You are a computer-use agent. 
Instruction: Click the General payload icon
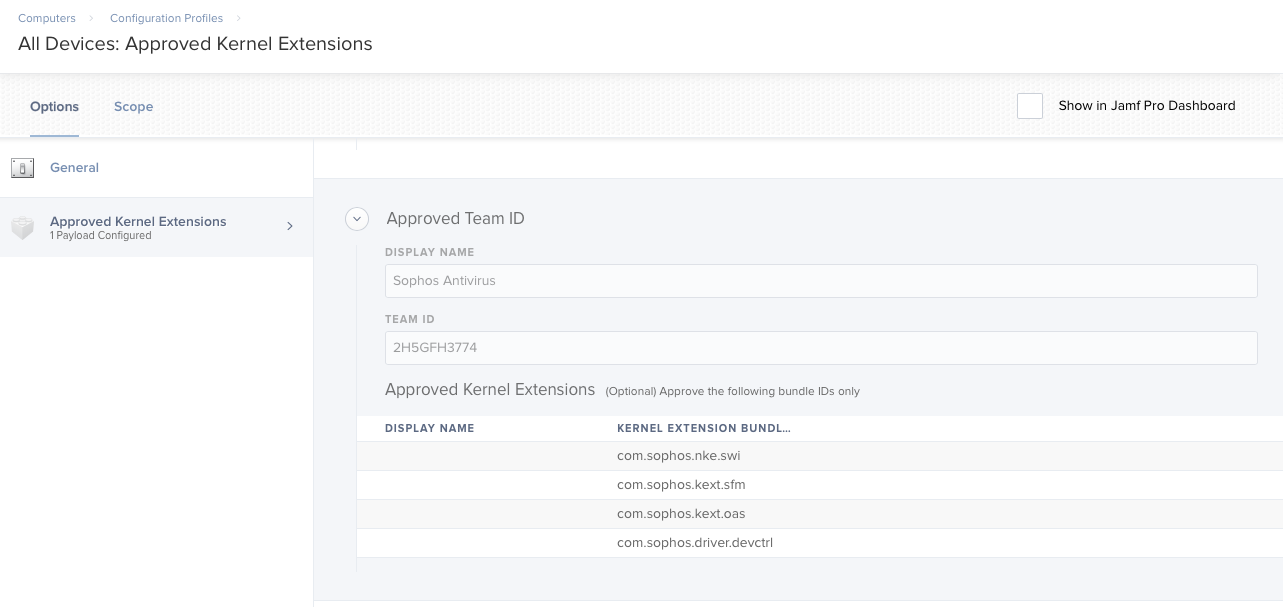click(22, 168)
